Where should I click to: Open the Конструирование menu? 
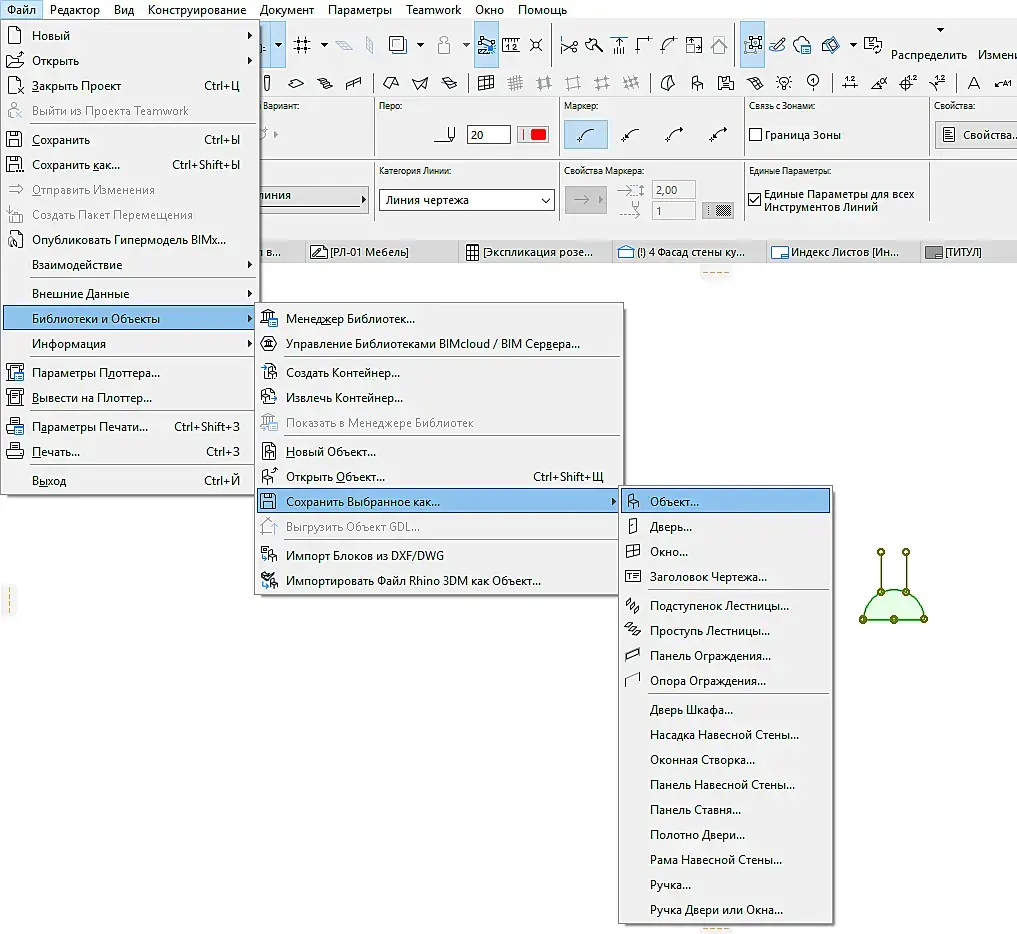pos(197,10)
